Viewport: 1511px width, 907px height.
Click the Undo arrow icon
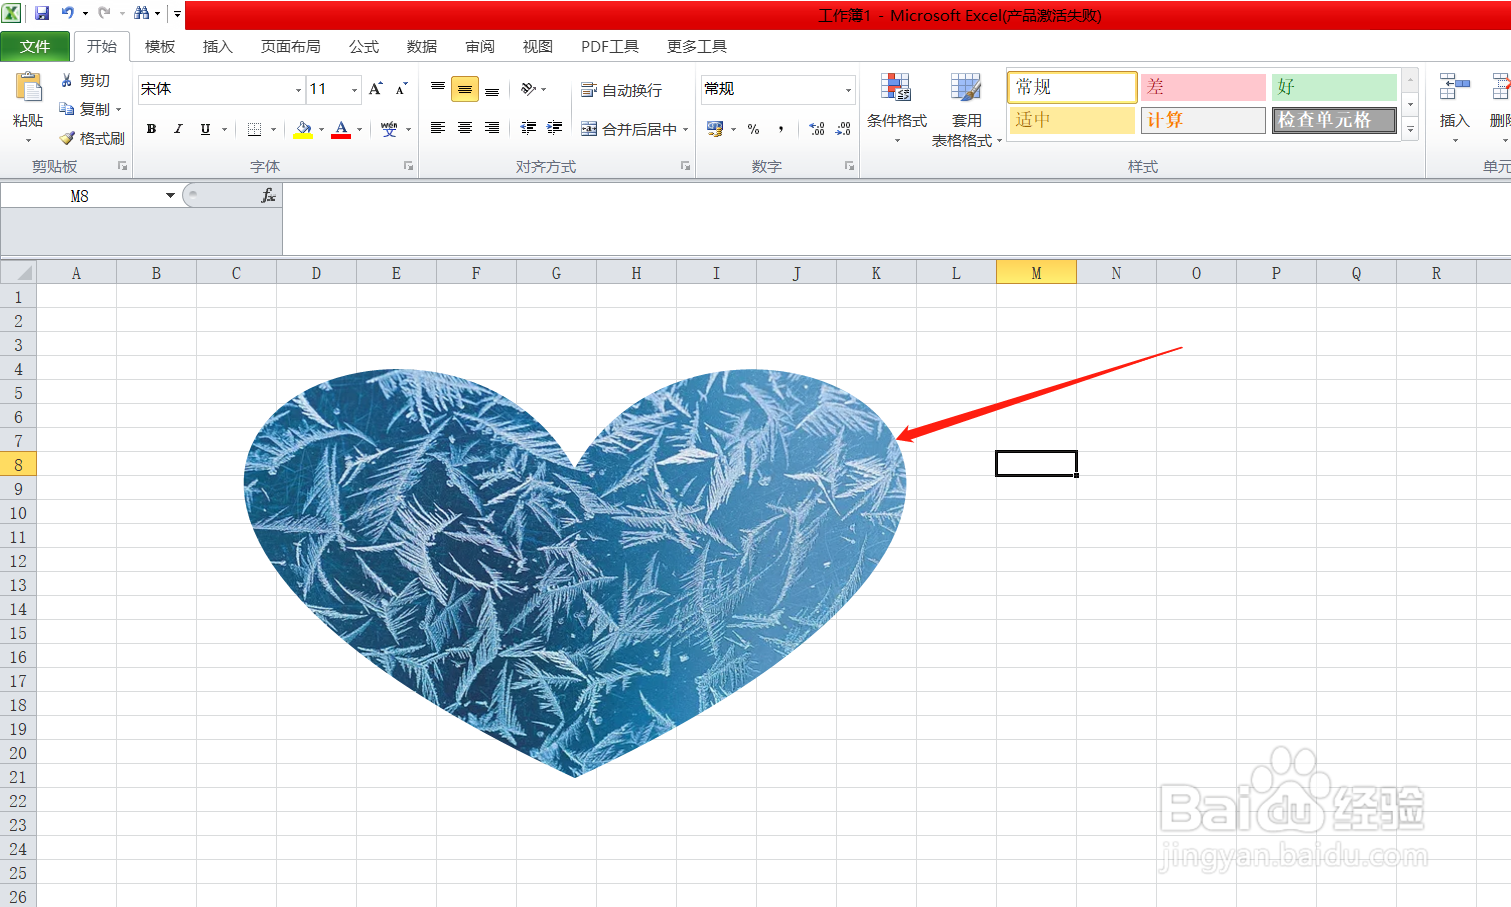point(67,13)
